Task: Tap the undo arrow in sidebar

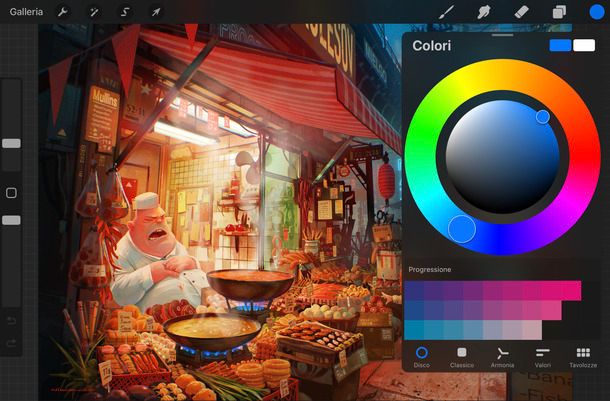Action: pyautogui.click(x=11, y=320)
